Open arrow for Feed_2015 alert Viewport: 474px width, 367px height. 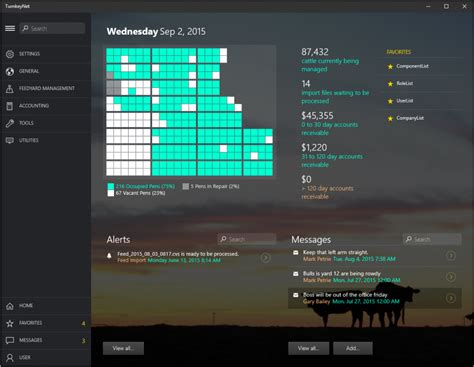[266, 258]
